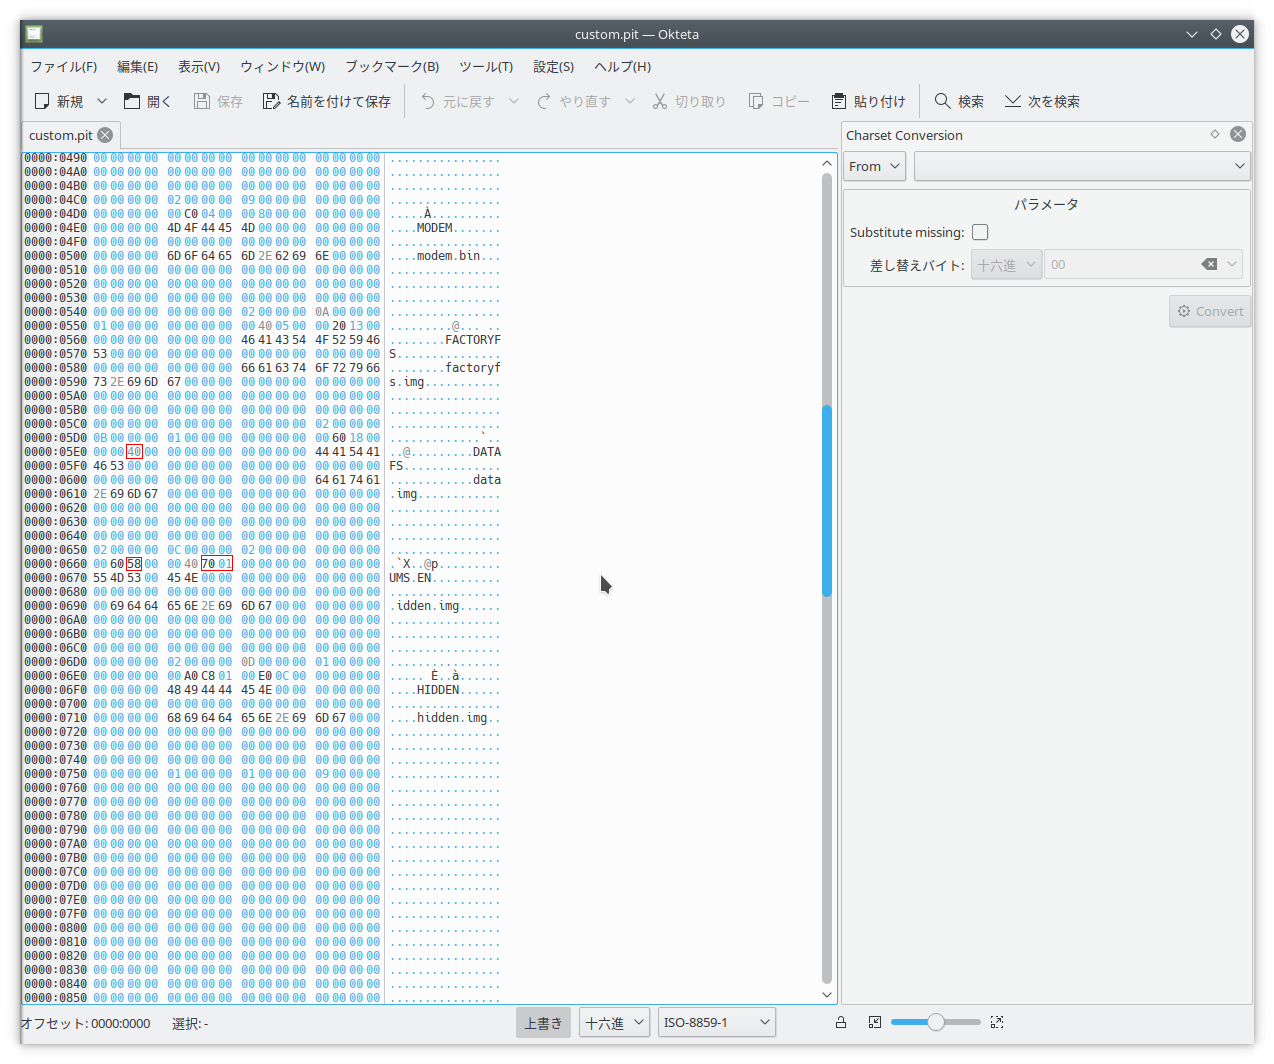Open the ブックマーク(B) menu
The height and width of the screenshot is (1064, 1274).
(392, 66)
